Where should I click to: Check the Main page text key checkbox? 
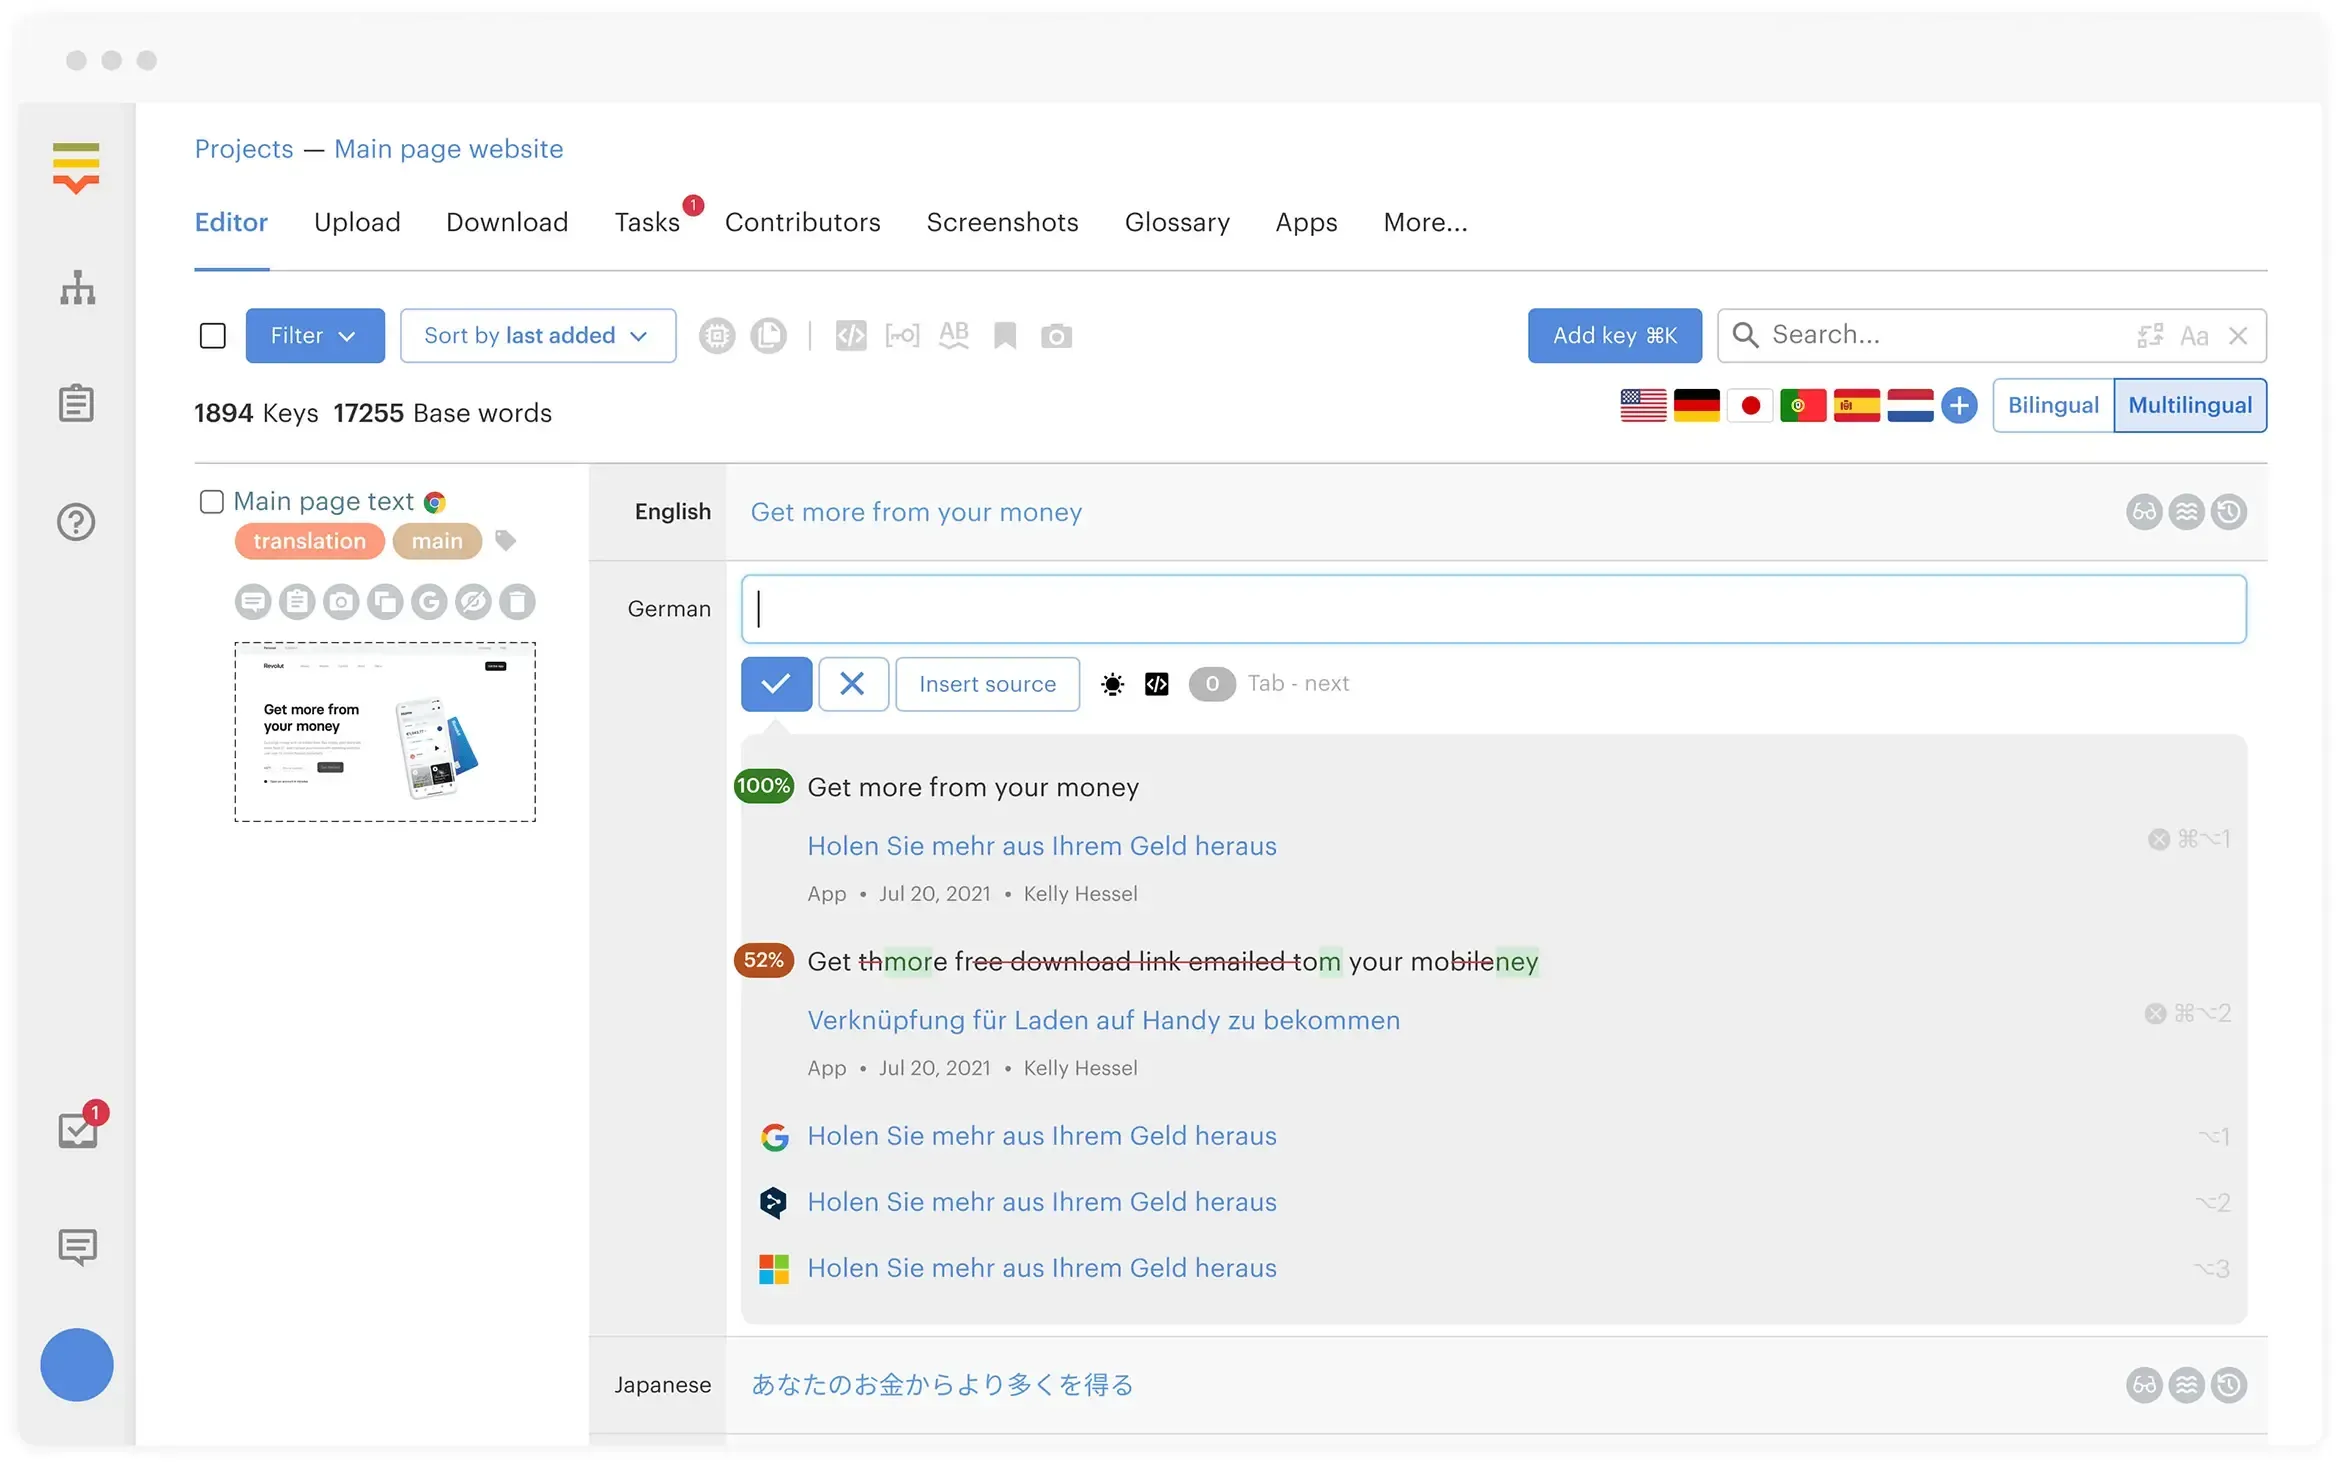pos(212,502)
